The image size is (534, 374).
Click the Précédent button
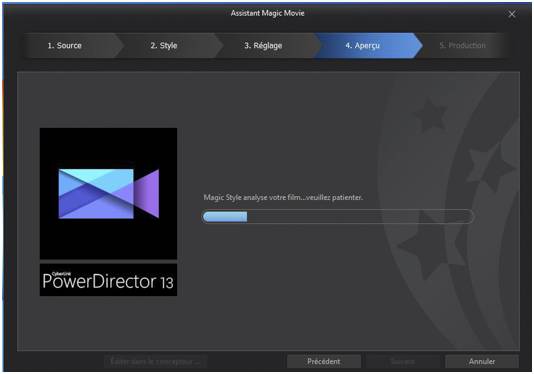324,361
